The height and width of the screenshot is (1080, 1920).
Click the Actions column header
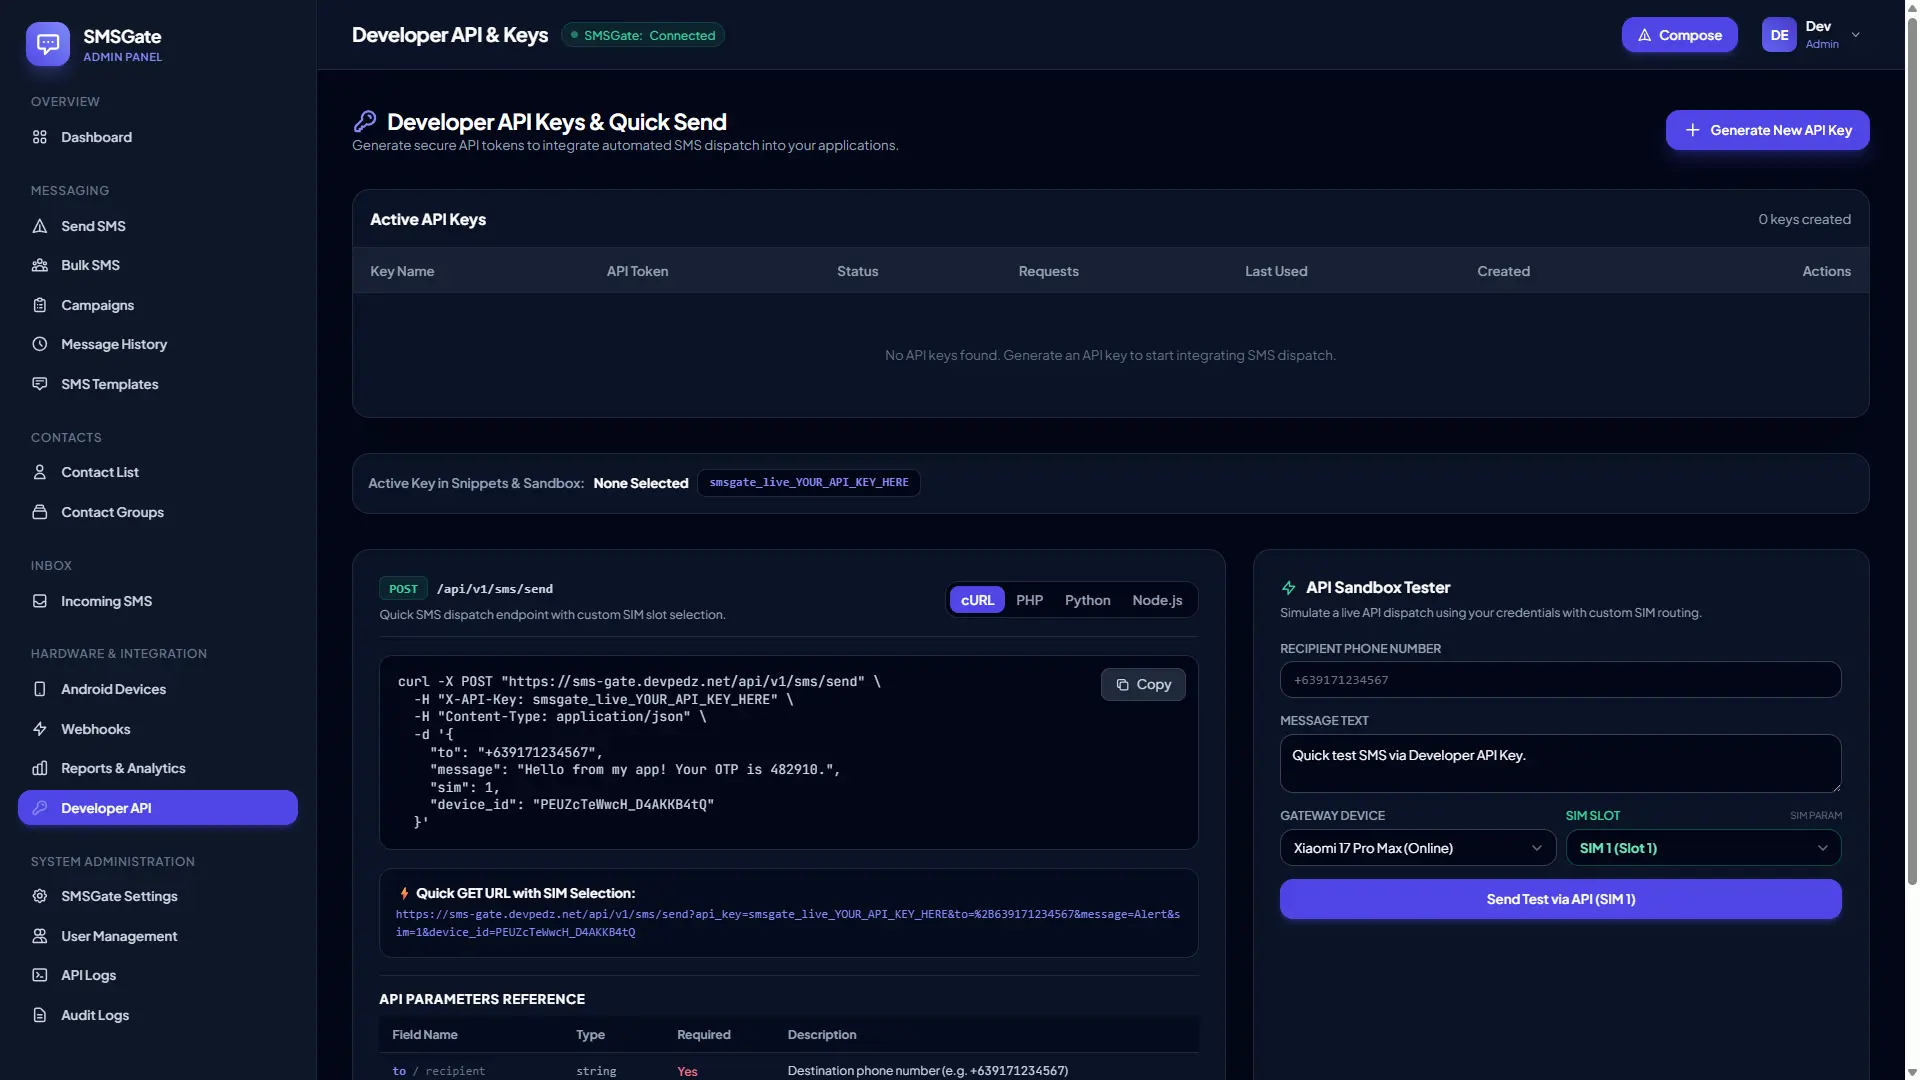coord(1826,271)
